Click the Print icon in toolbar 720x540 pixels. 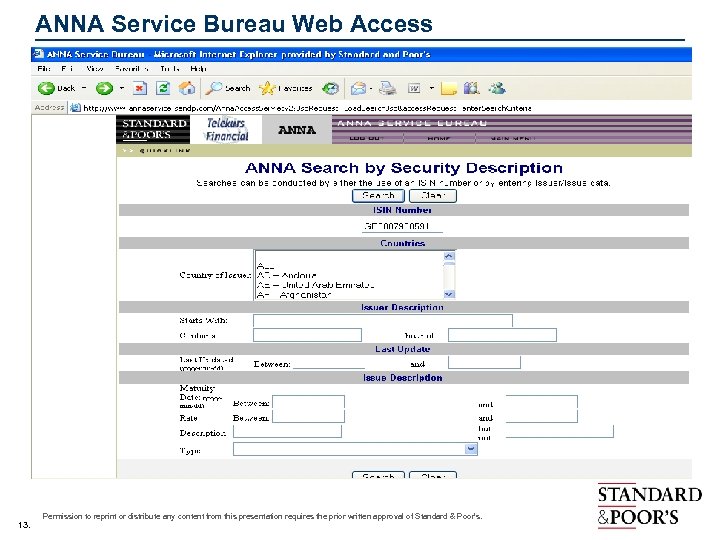click(x=388, y=88)
